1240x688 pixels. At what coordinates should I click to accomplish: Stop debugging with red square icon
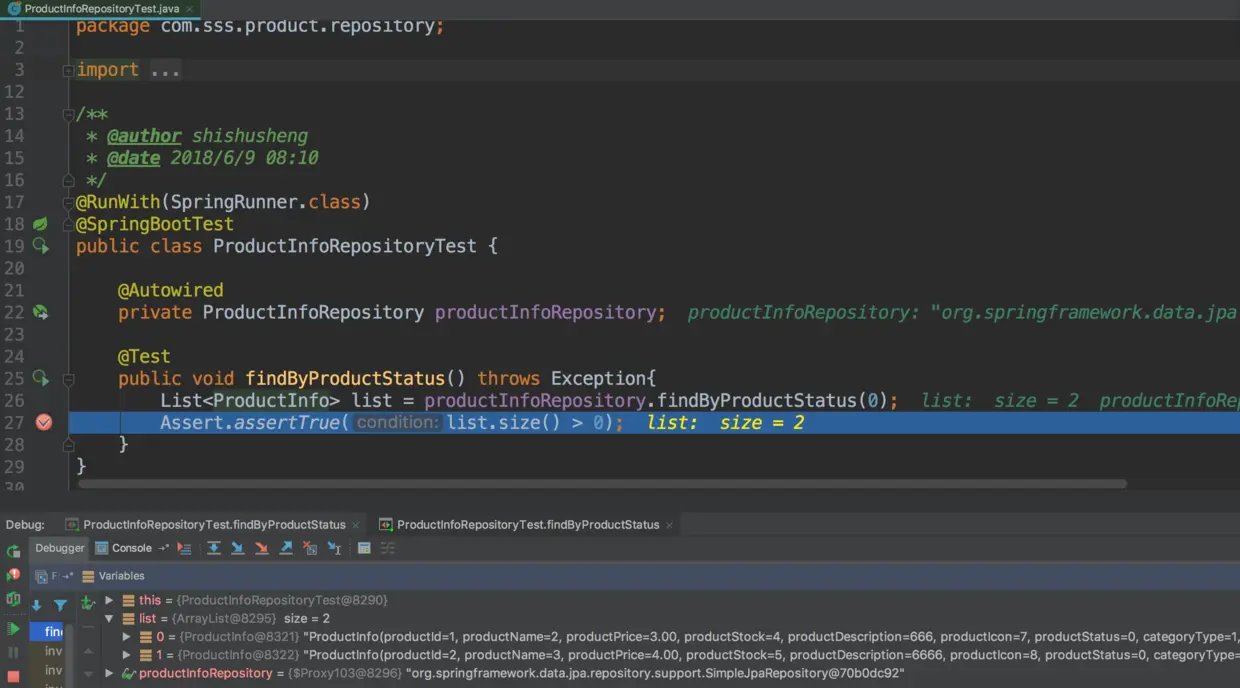[13, 677]
